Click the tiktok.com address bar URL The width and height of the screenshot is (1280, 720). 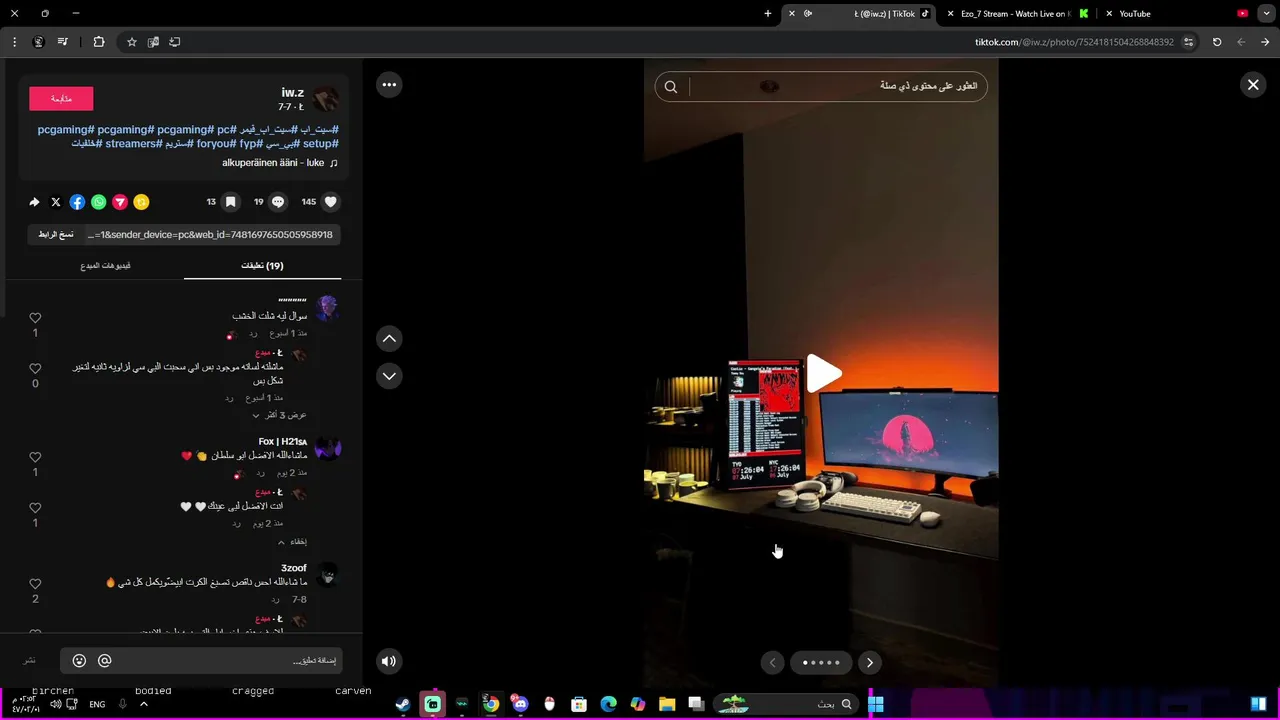(x=1074, y=42)
